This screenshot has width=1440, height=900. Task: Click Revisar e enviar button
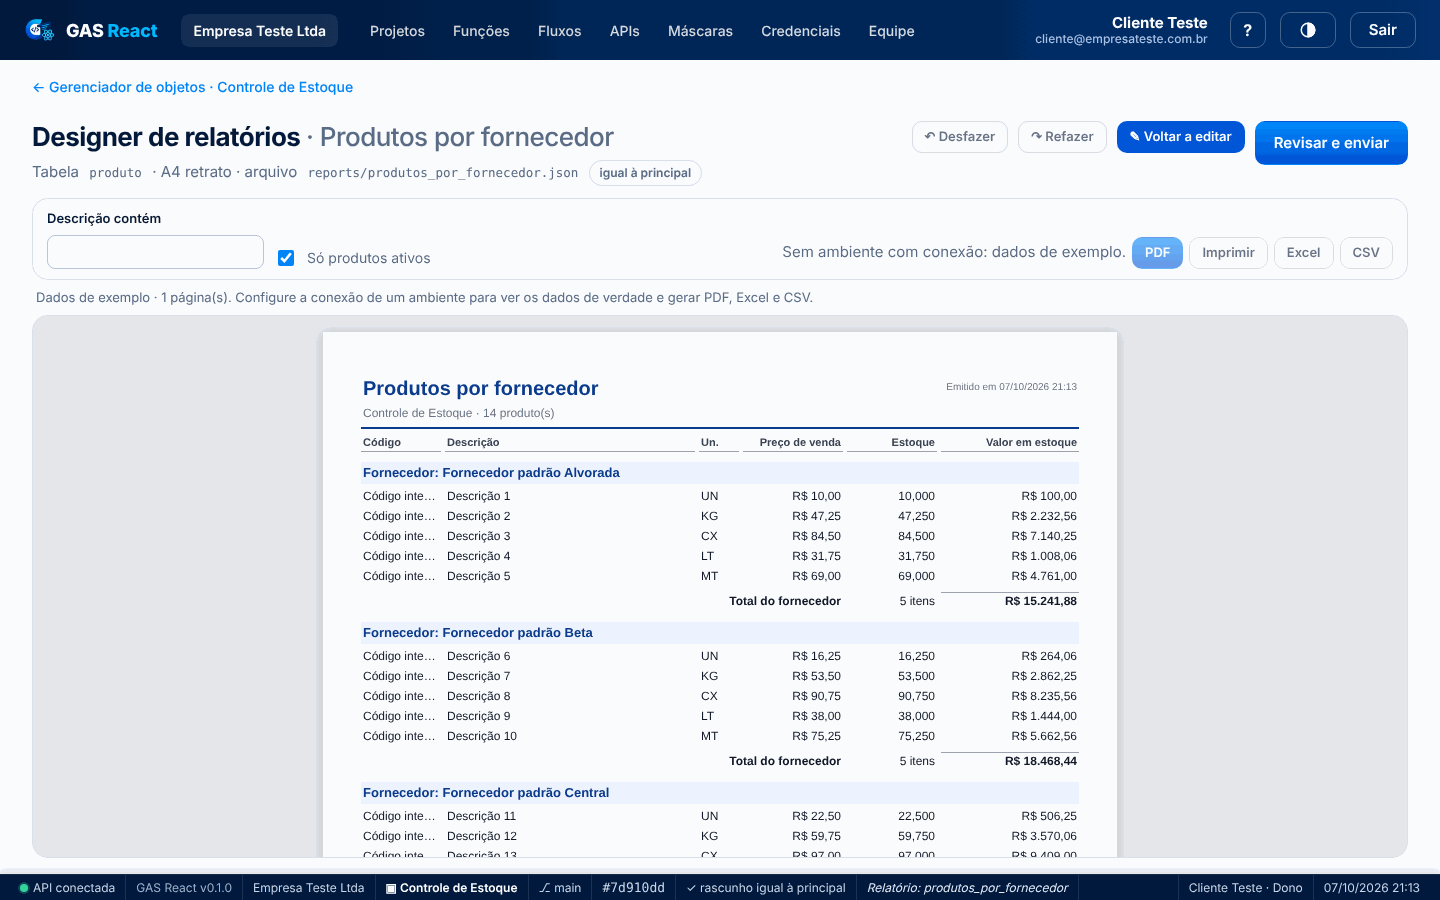coord(1331,143)
